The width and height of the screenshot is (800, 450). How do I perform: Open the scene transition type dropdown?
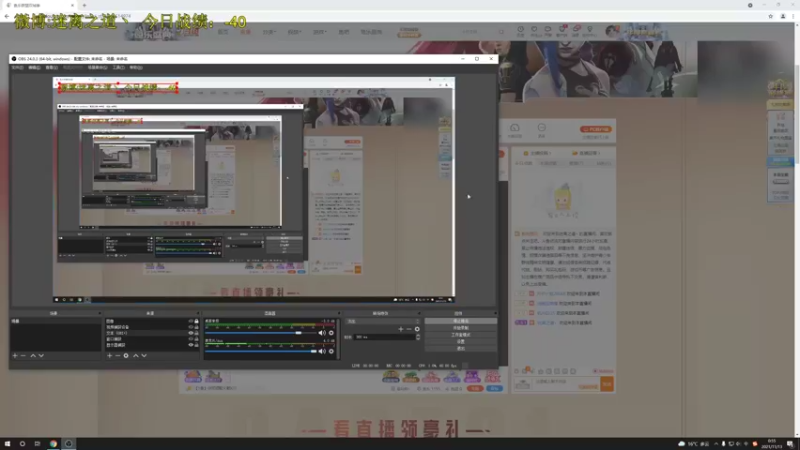click(x=383, y=321)
